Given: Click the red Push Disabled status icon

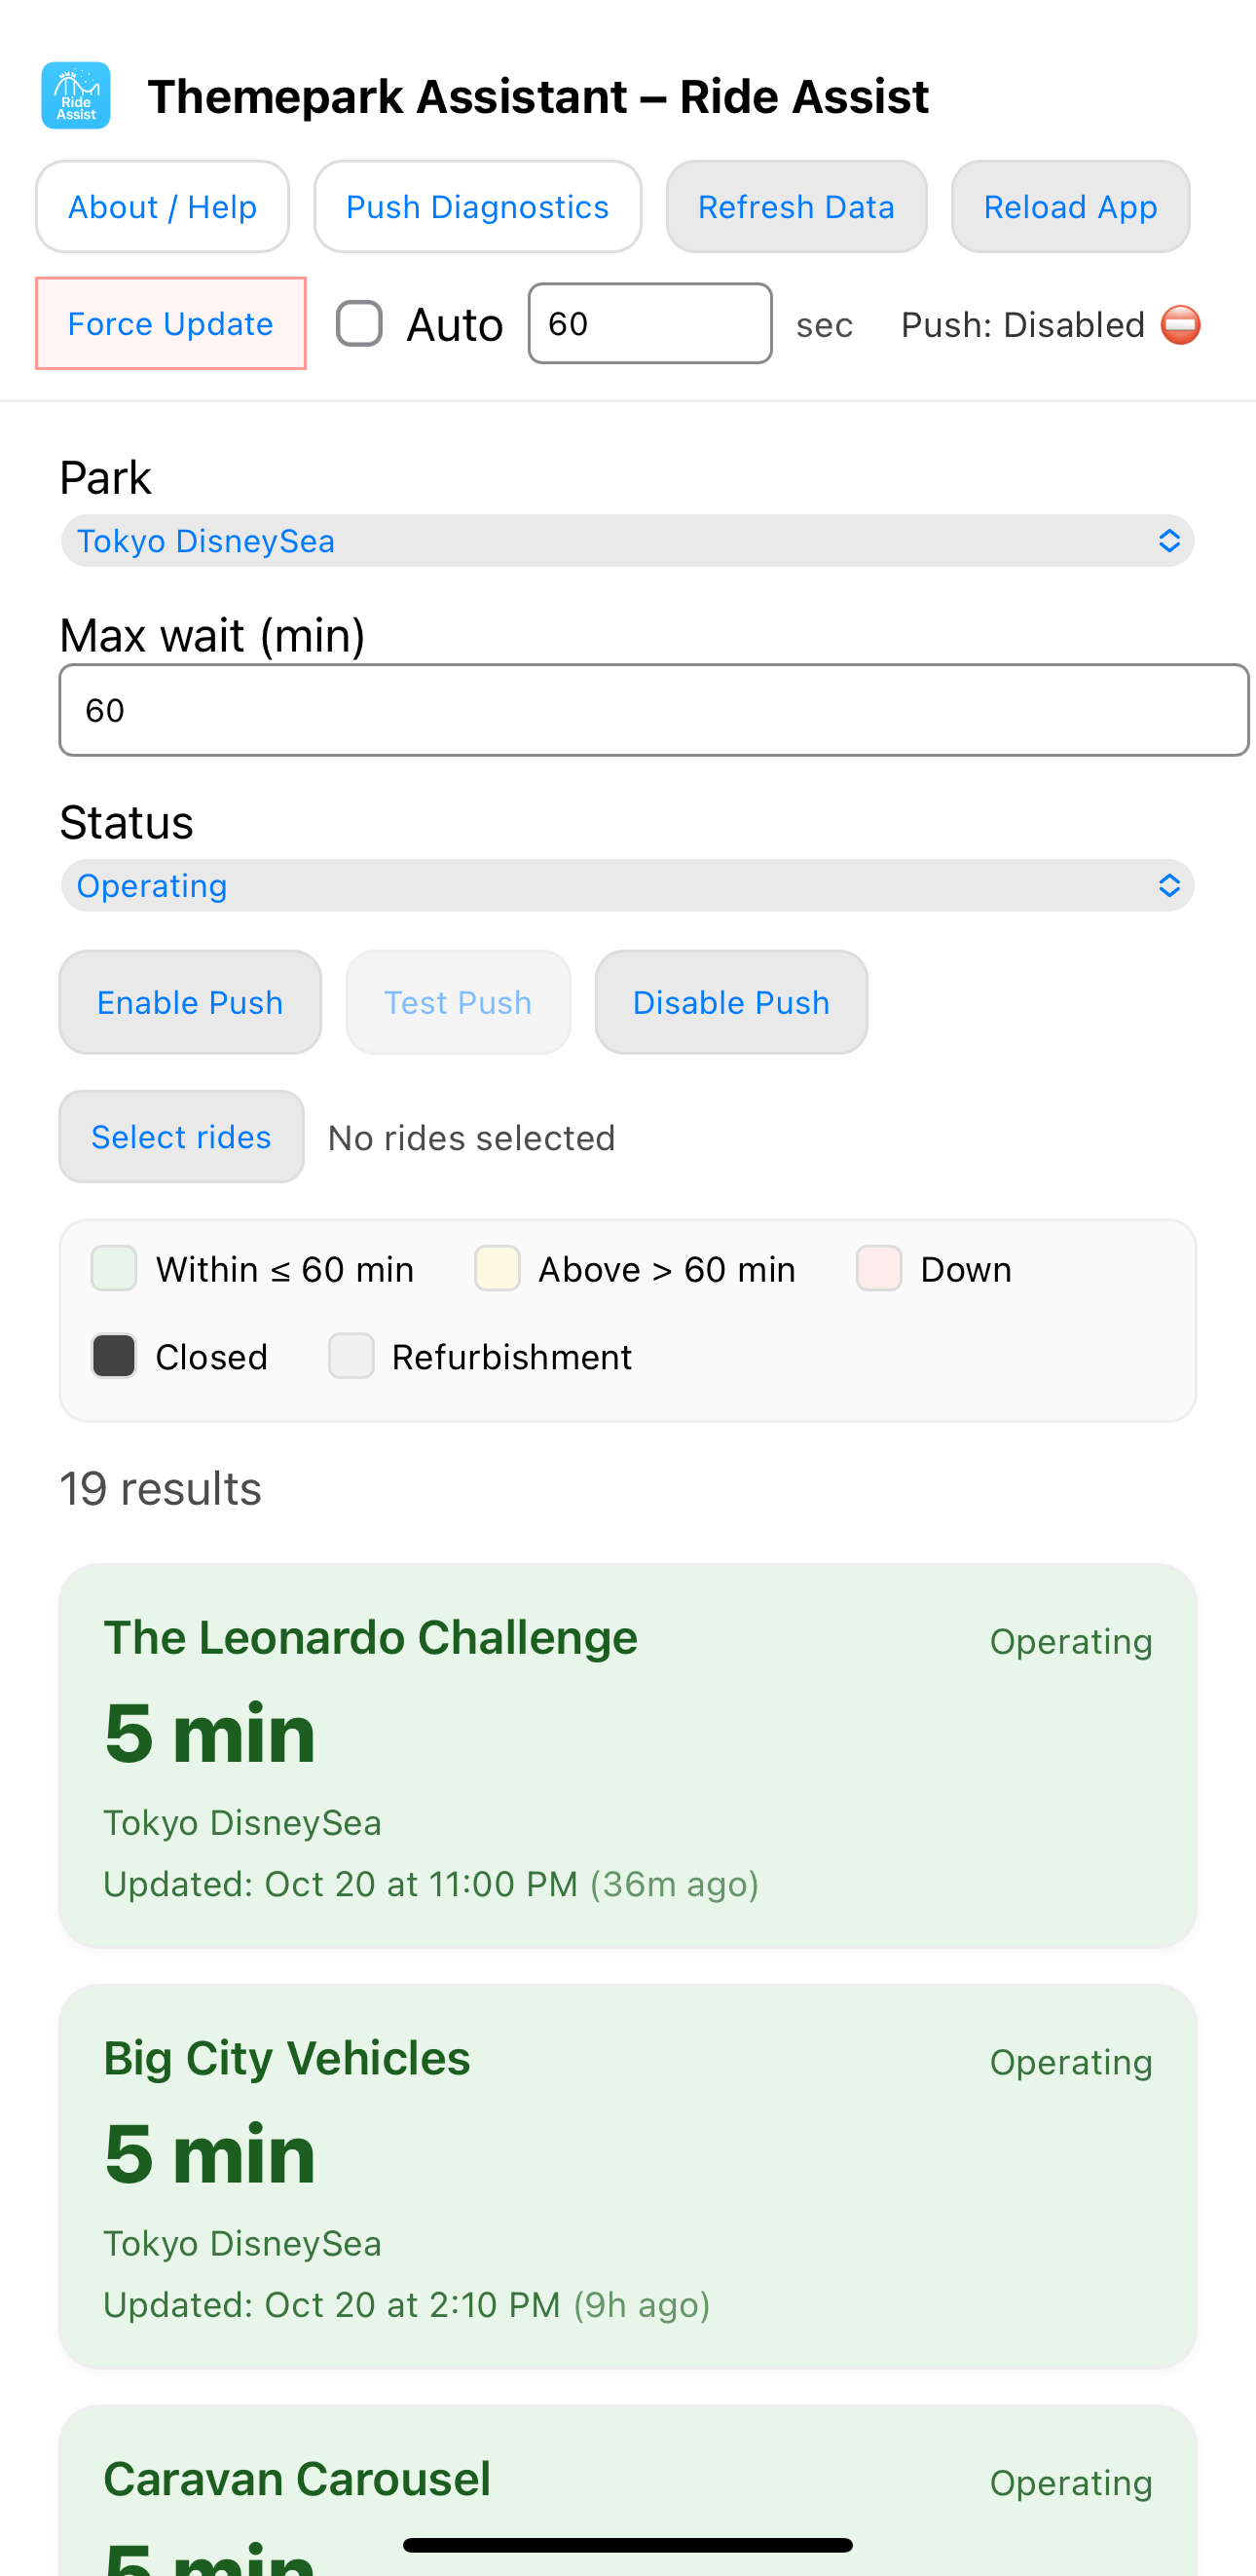Looking at the screenshot, I should click(1180, 325).
